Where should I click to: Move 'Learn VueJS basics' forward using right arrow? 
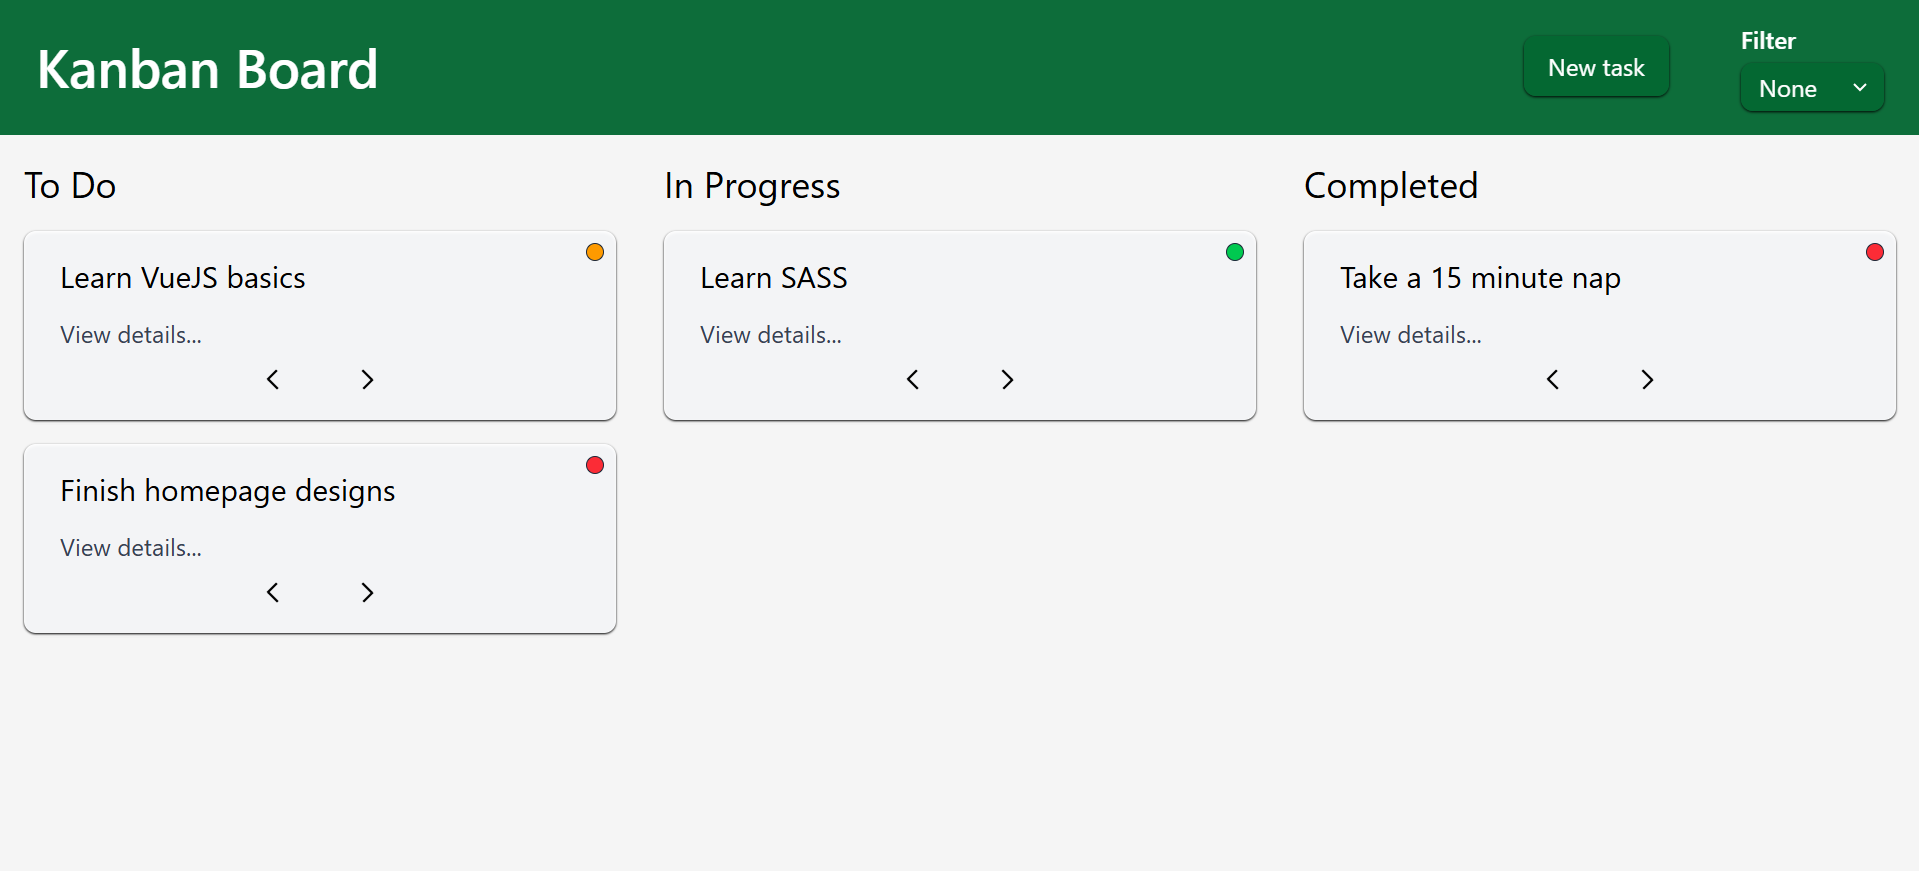coord(366,379)
